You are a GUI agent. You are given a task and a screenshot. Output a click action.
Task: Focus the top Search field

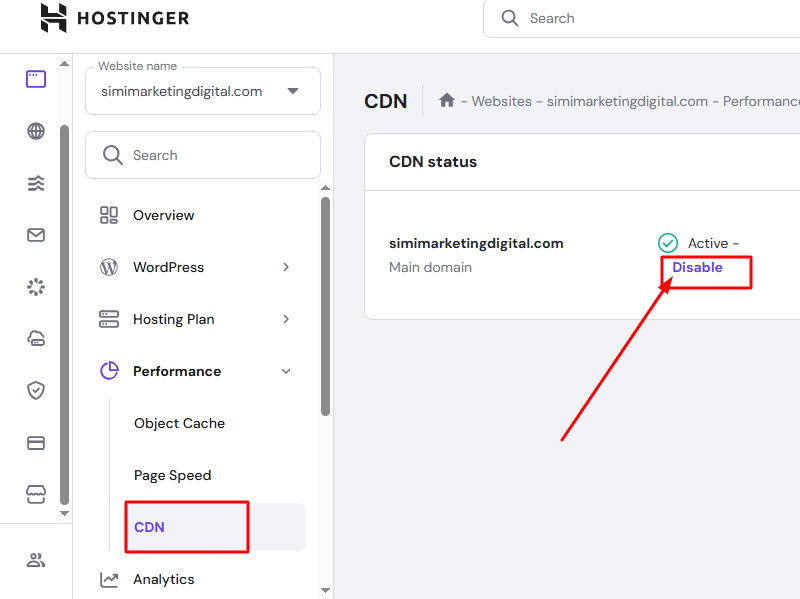(642, 18)
